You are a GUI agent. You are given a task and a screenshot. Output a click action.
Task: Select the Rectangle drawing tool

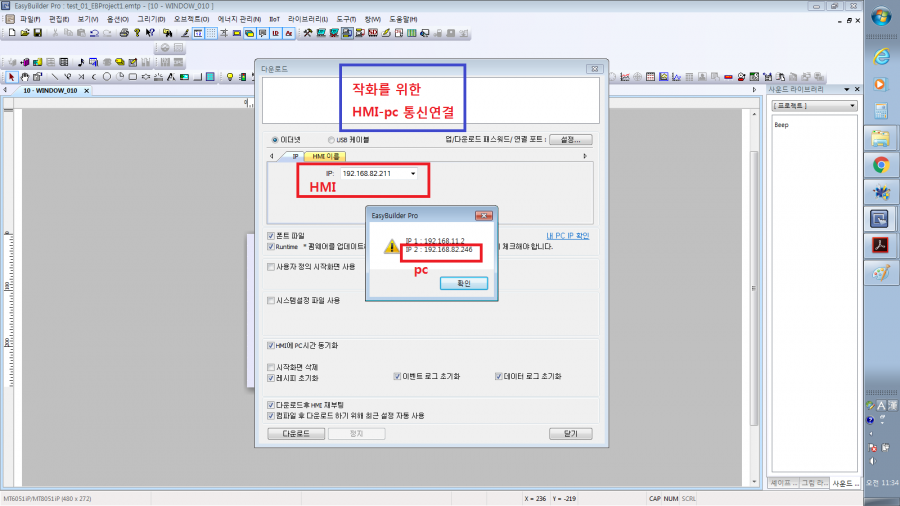pyautogui.click(x=133, y=76)
